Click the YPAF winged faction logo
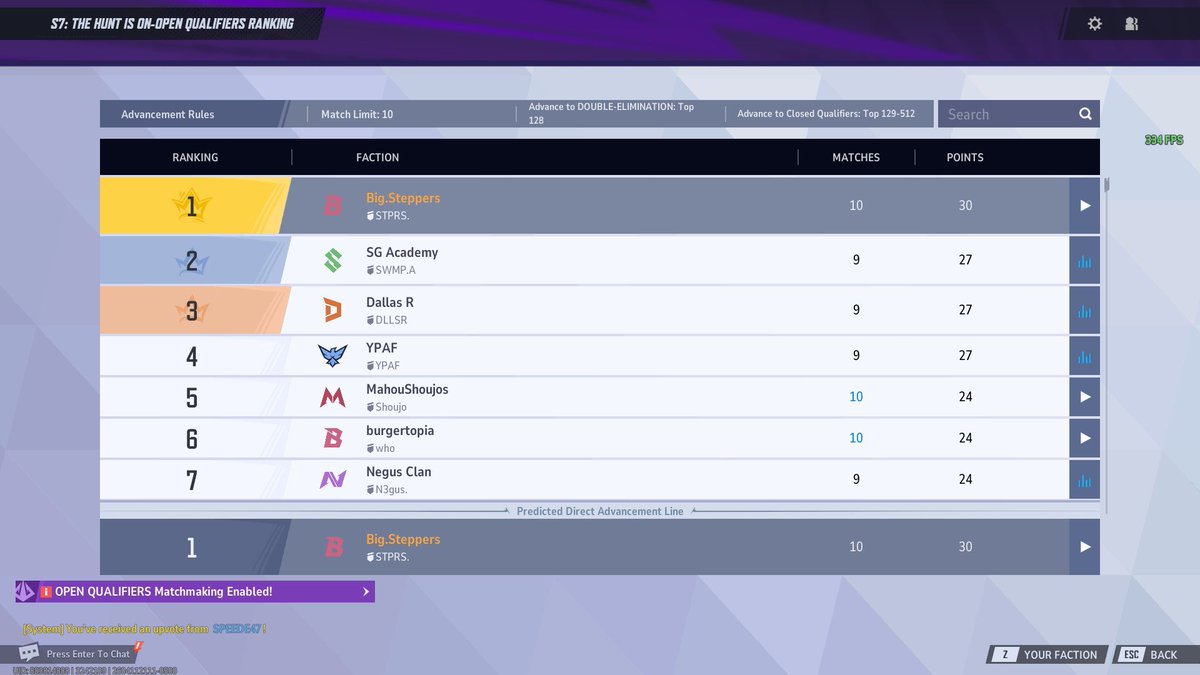 pyautogui.click(x=333, y=355)
